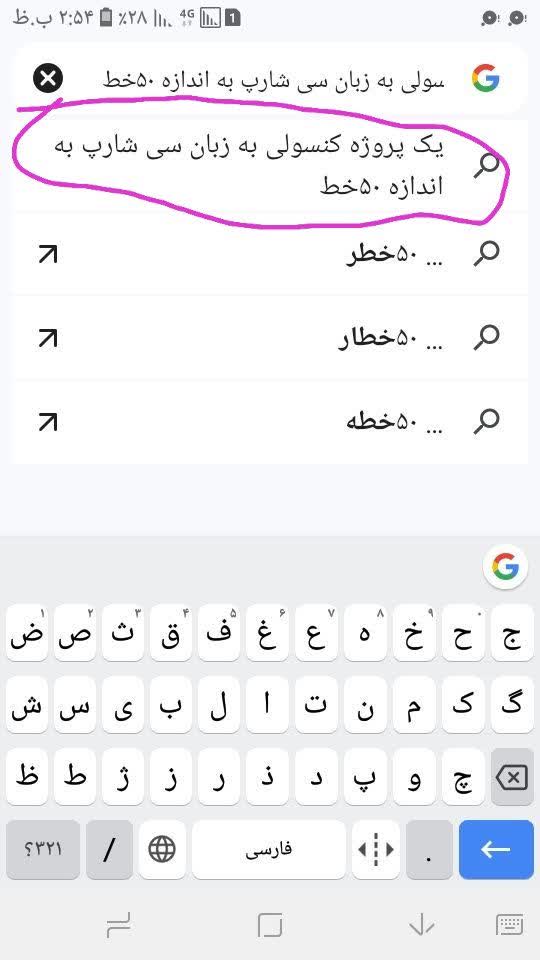Image resolution: width=540 pixels, height=960 pixels.
Task: Tap the فارسی space bar
Action: coord(269,849)
